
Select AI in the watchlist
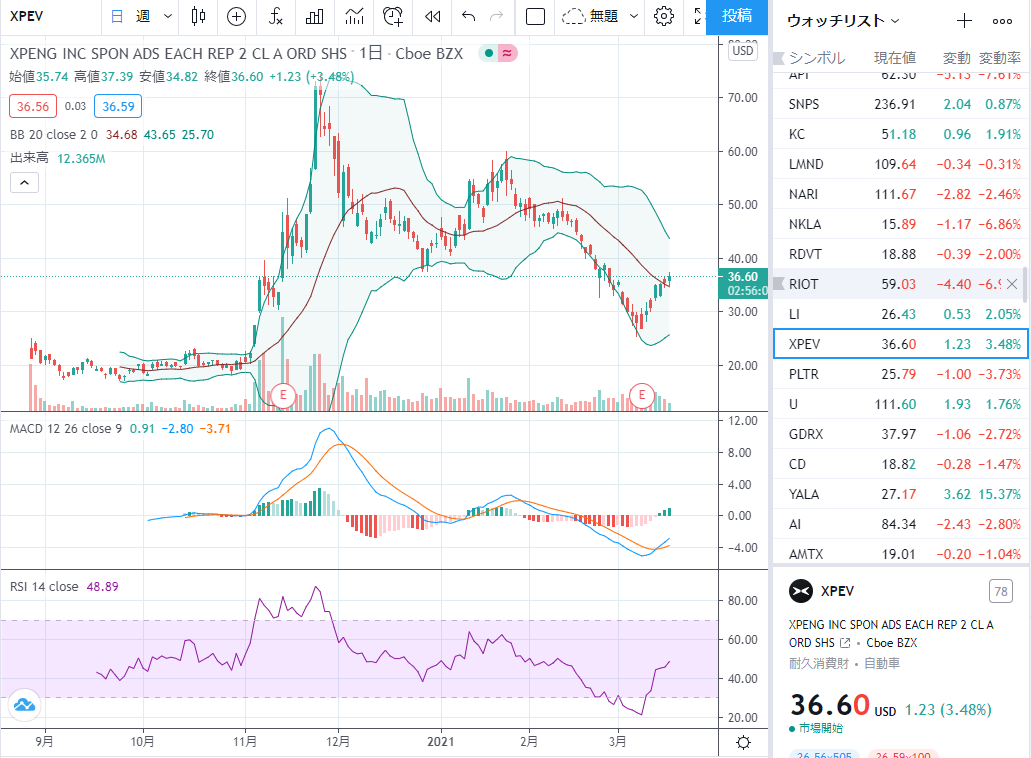pyautogui.click(x=899, y=525)
